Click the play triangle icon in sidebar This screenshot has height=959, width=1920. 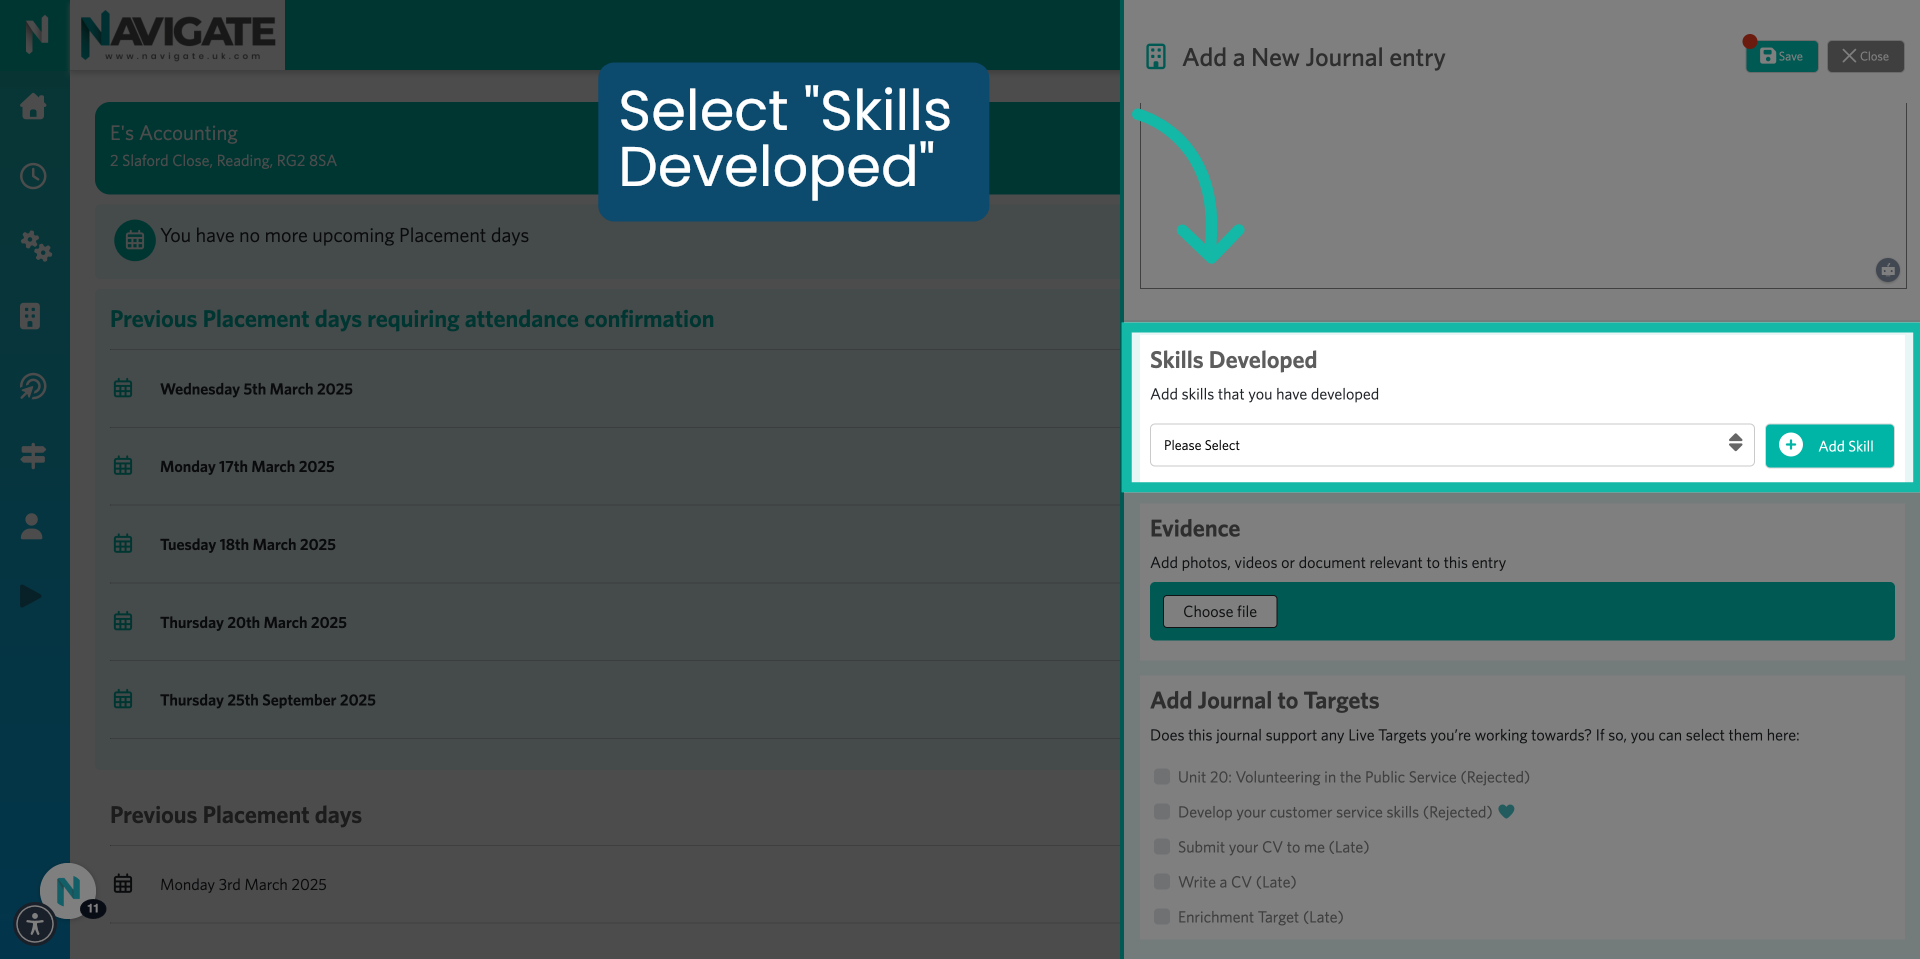30,596
